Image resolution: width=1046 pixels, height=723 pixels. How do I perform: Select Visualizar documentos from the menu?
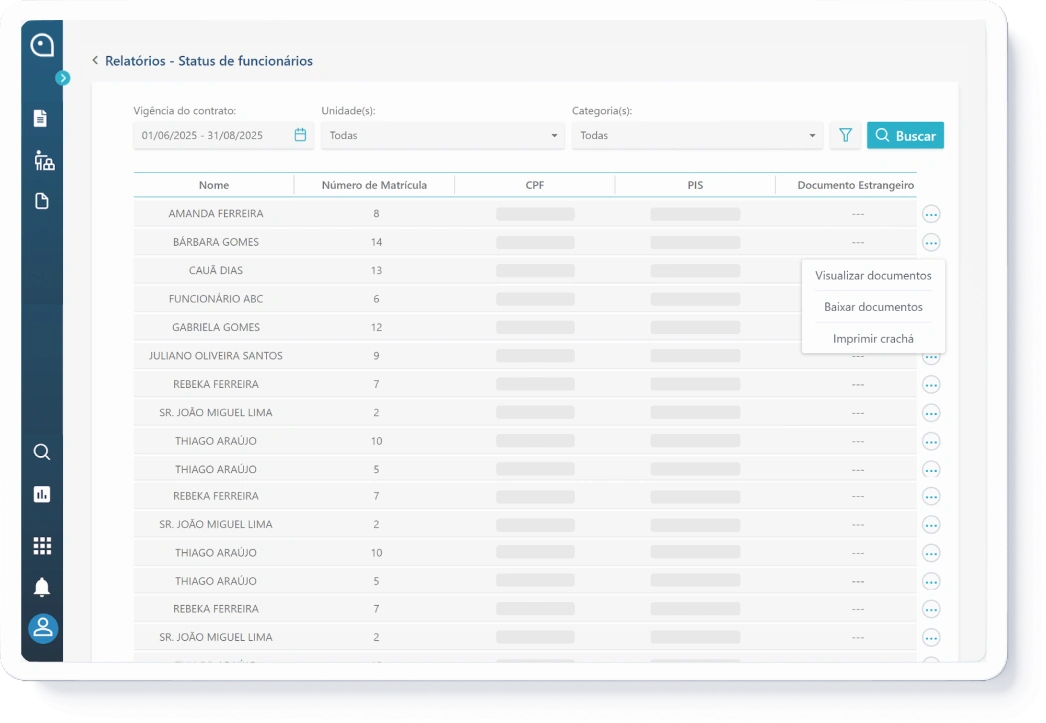pyautogui.click(x=873, y=275)
